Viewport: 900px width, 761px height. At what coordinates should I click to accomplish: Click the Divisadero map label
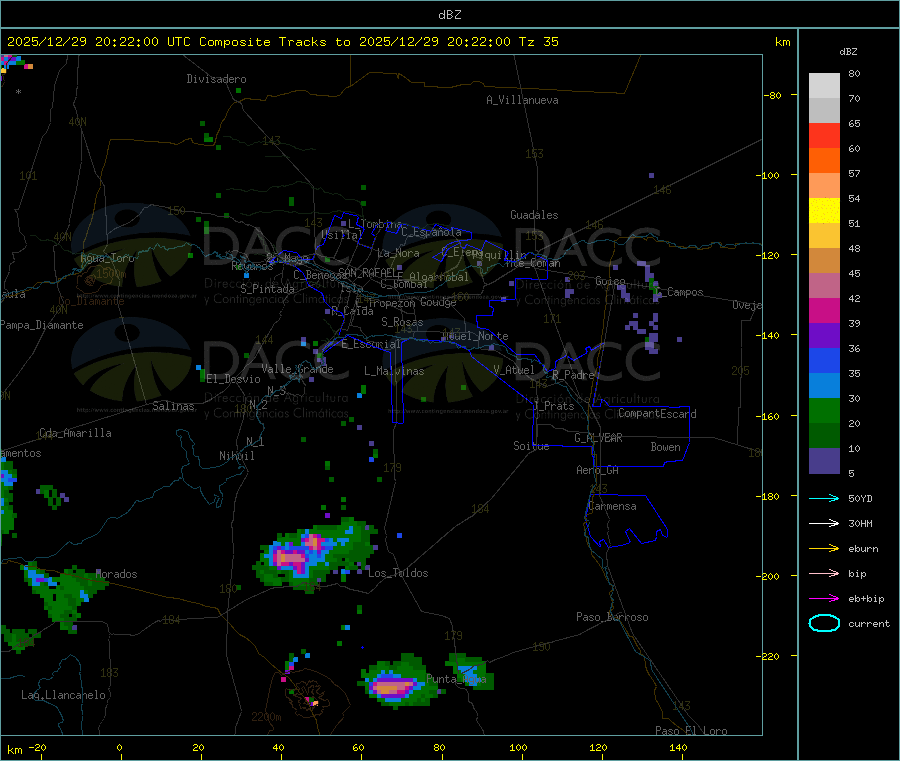pos(216,79)
